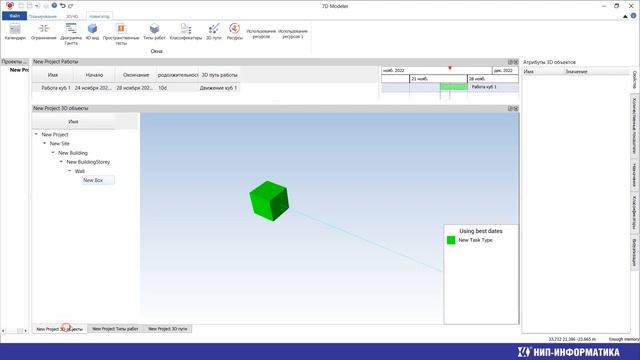640x360 pixels.
Task: Open the Свойства side tab
Action: [x=635, y=80]
